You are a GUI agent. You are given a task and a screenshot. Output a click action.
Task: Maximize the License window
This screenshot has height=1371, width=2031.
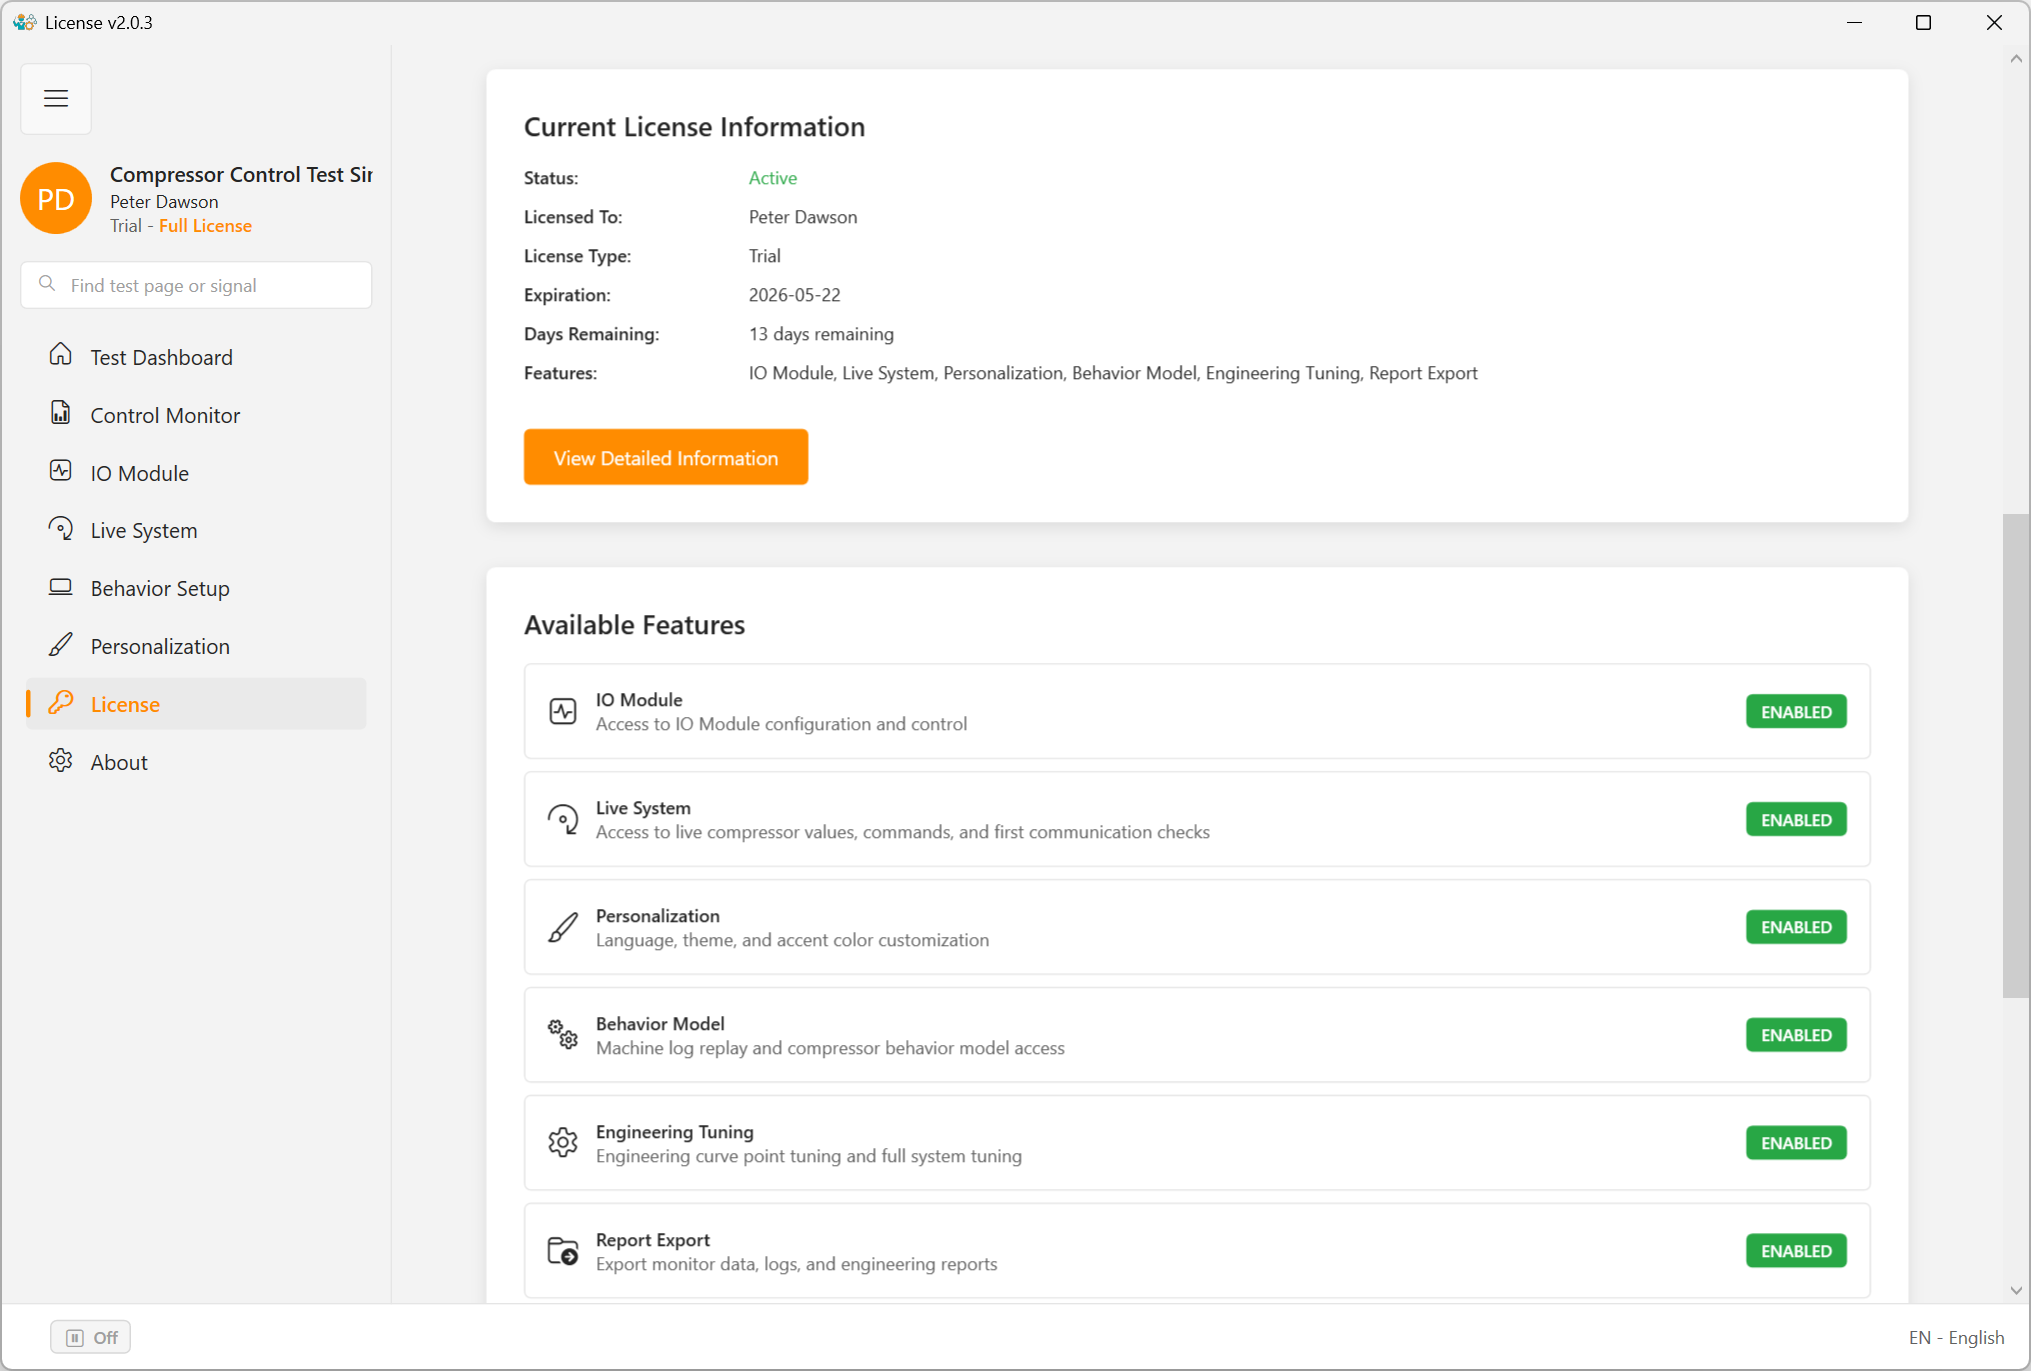1923,22
